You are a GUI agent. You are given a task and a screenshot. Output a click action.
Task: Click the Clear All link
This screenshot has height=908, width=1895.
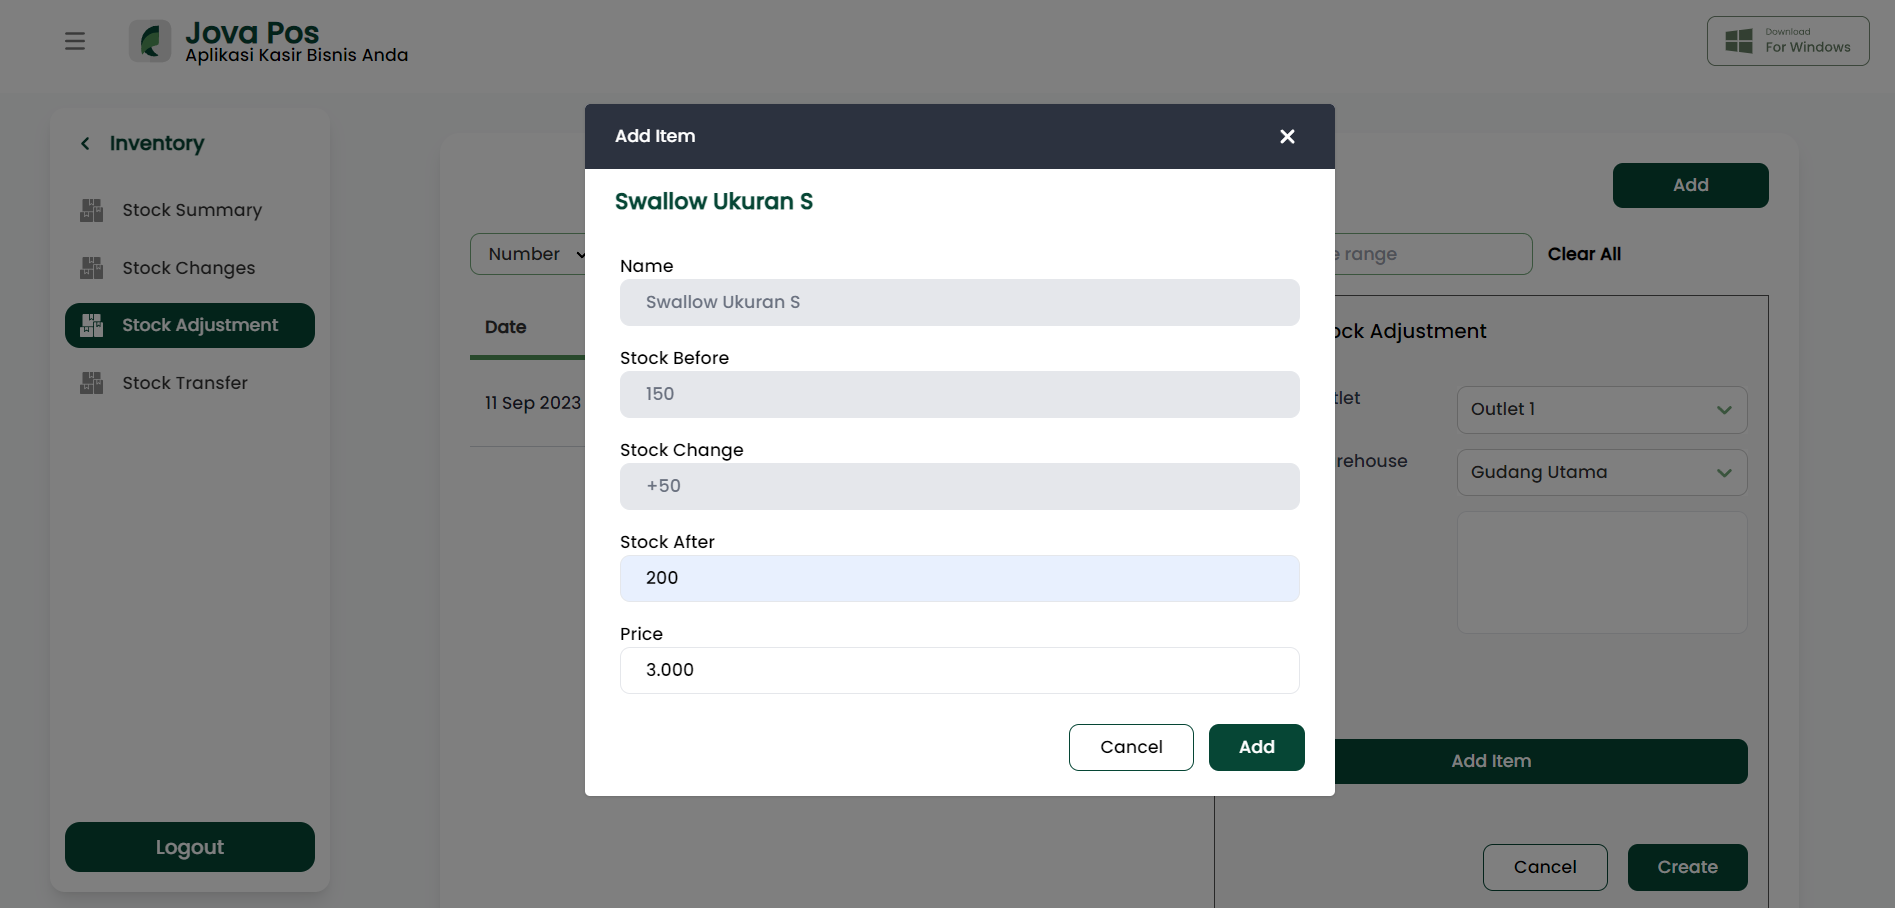(x=1584, y=254)
